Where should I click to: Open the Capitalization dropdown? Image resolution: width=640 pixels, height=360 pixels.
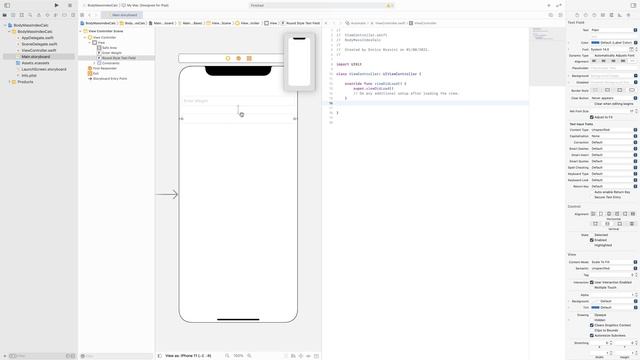613,136
